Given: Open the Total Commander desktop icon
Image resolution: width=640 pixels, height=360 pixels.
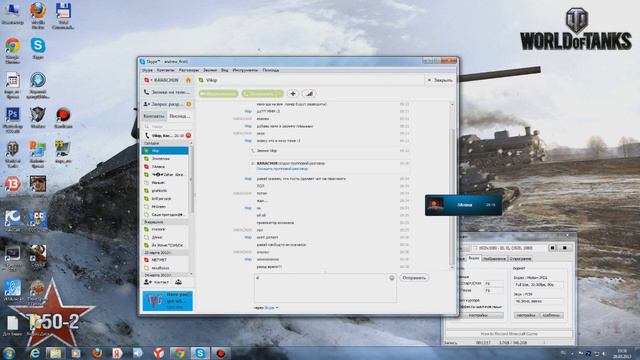Looking at the screenshot, I should click(63, 16).
